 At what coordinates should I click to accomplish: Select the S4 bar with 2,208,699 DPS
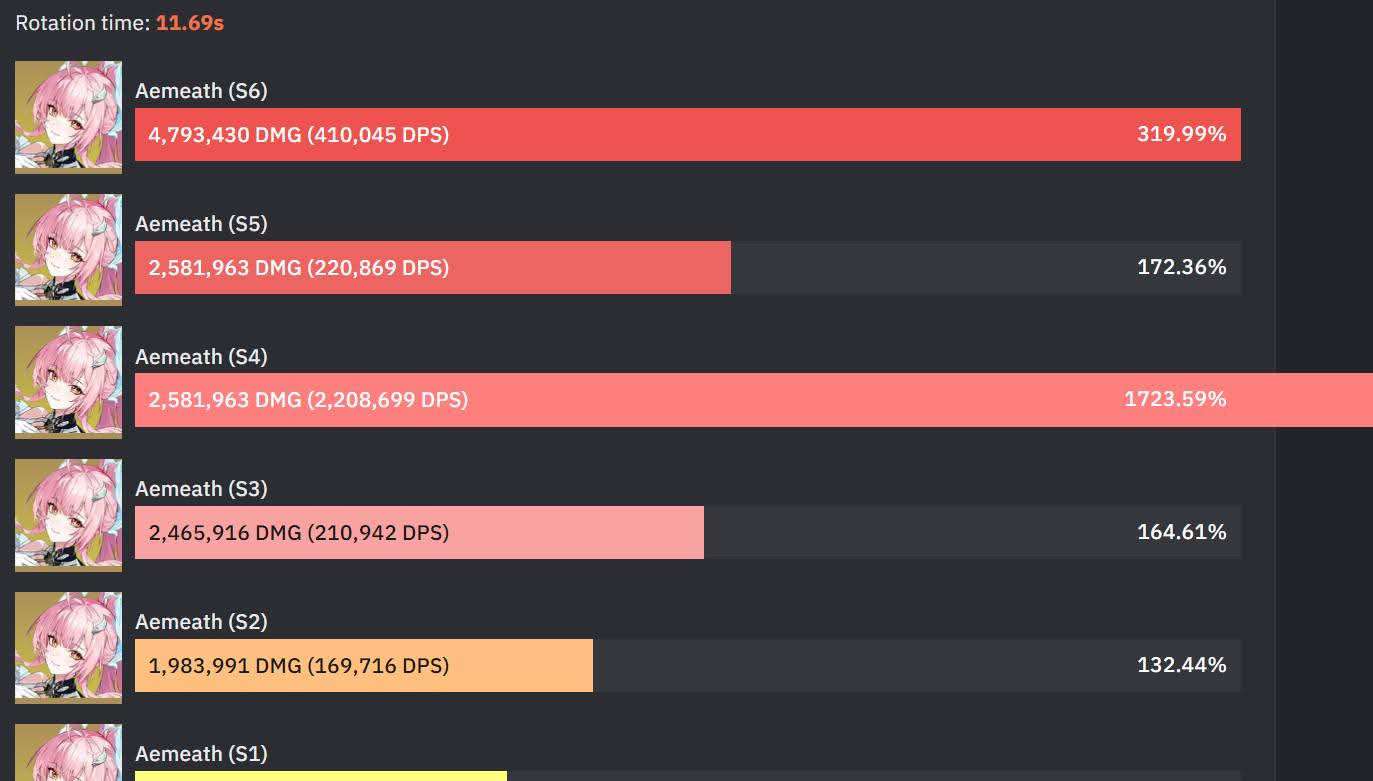[754, 400]
